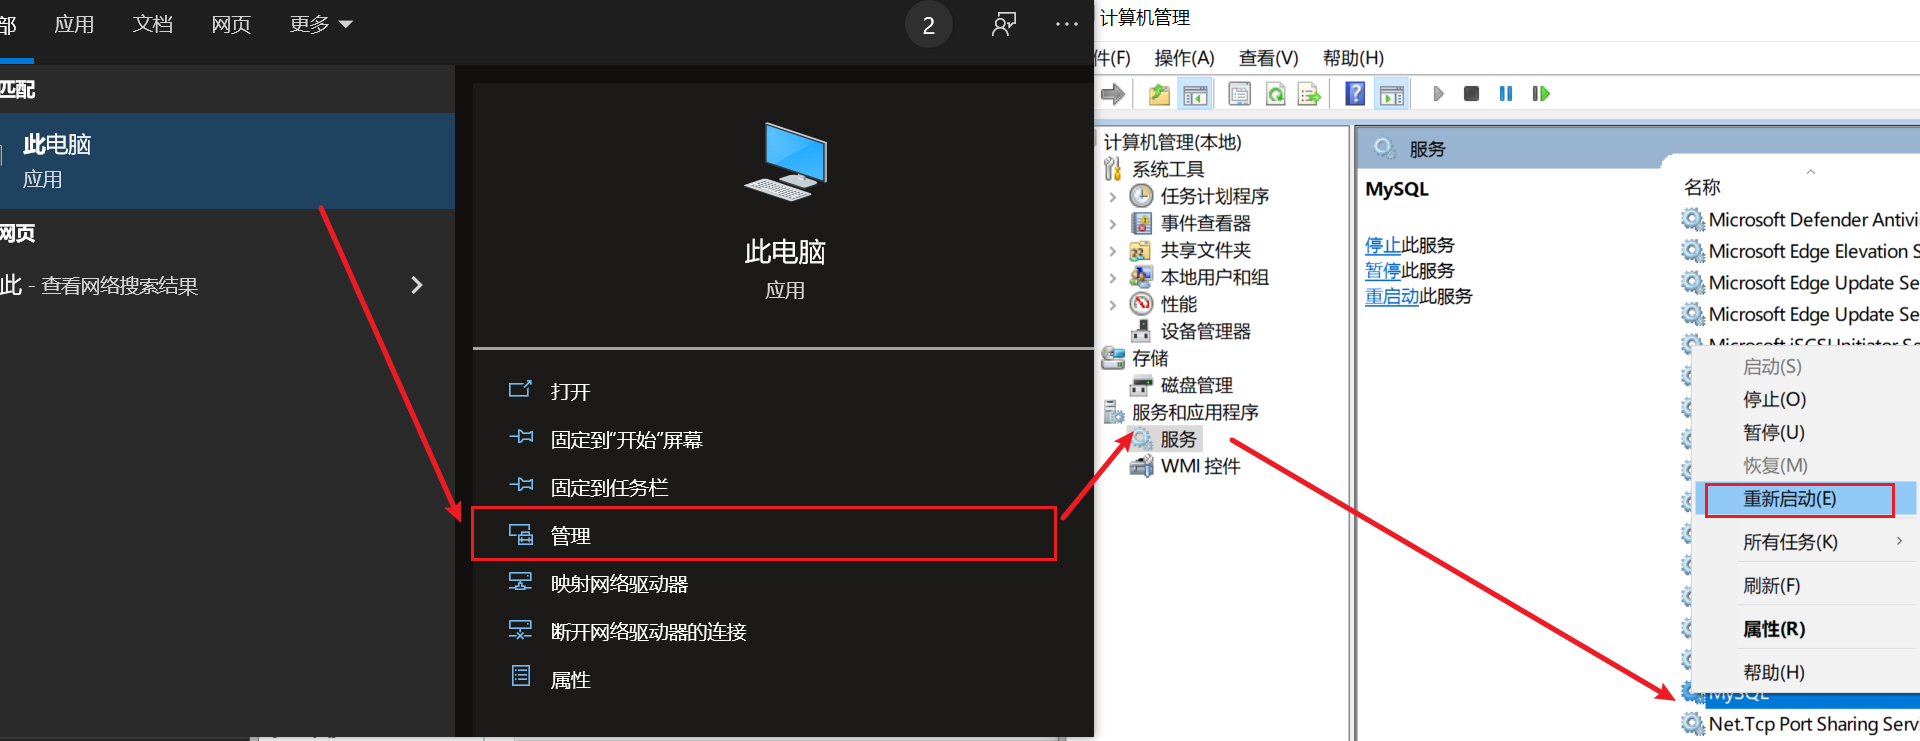
Task: Click the Export List toolbar icon
Action: [1309, 94]
